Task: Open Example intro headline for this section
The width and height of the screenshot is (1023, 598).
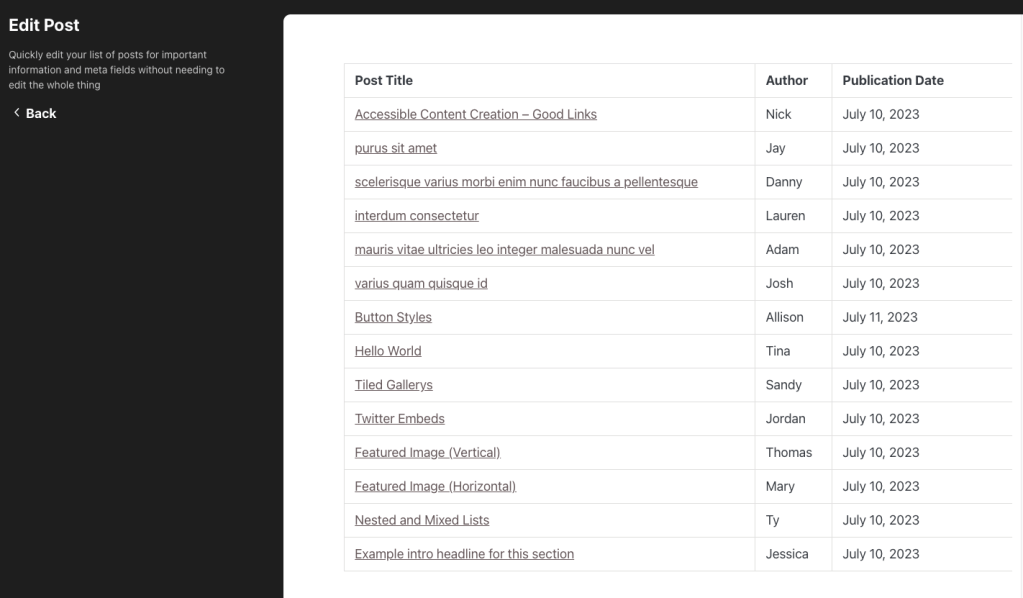Action: pyautogui.click(x=464, y=554)
